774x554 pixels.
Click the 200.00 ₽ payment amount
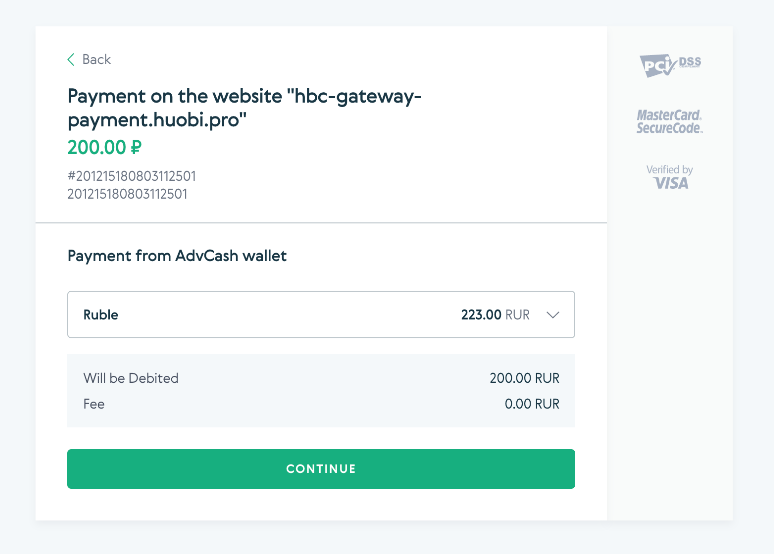click(x=105, y=147)
